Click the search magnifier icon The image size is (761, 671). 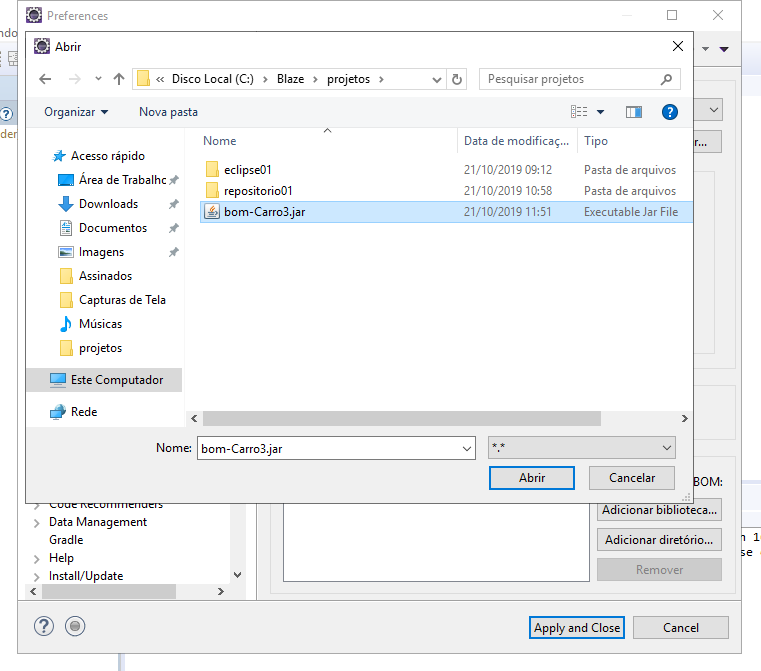(666, 79)
